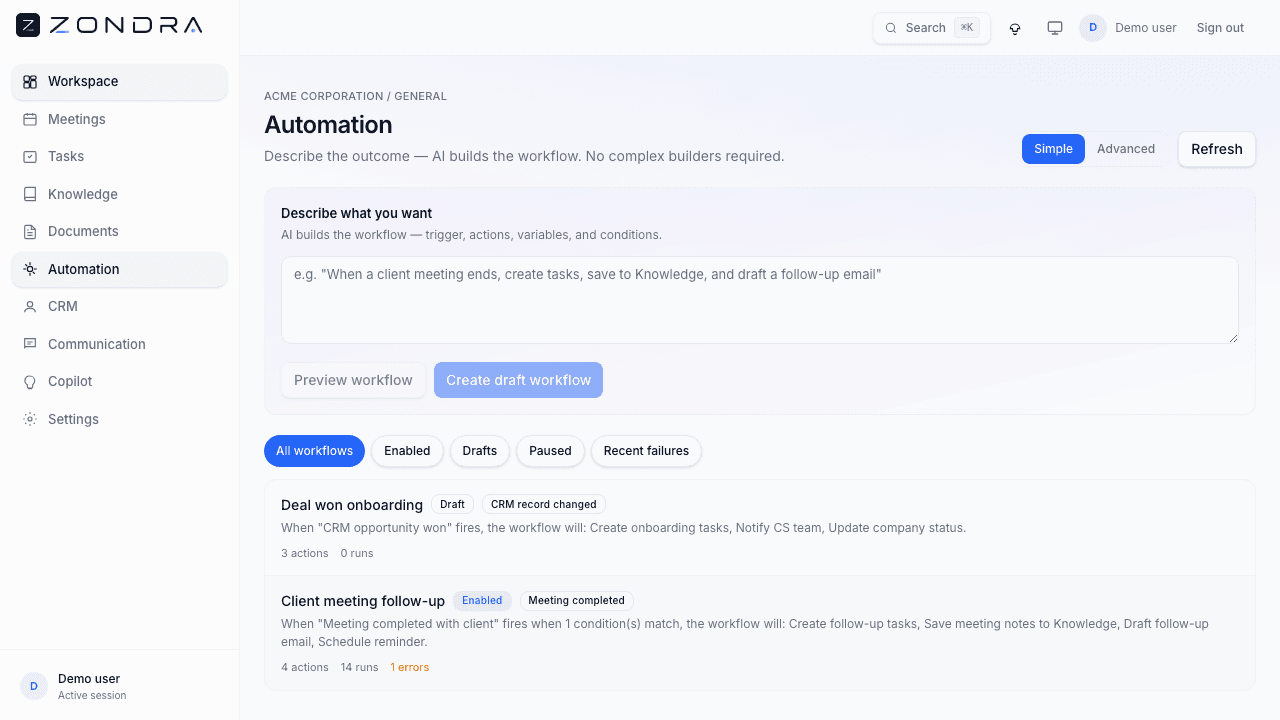The image size is (1280, 720).
Task: Click the ACME CORPORATION / GENERAL breadcrumb
Action: 355,97
